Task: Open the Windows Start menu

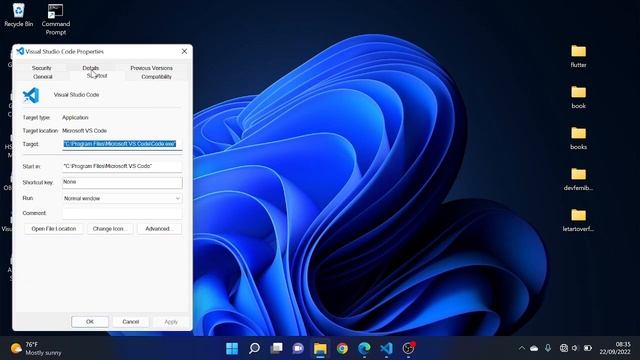Action: click(232, 348)
